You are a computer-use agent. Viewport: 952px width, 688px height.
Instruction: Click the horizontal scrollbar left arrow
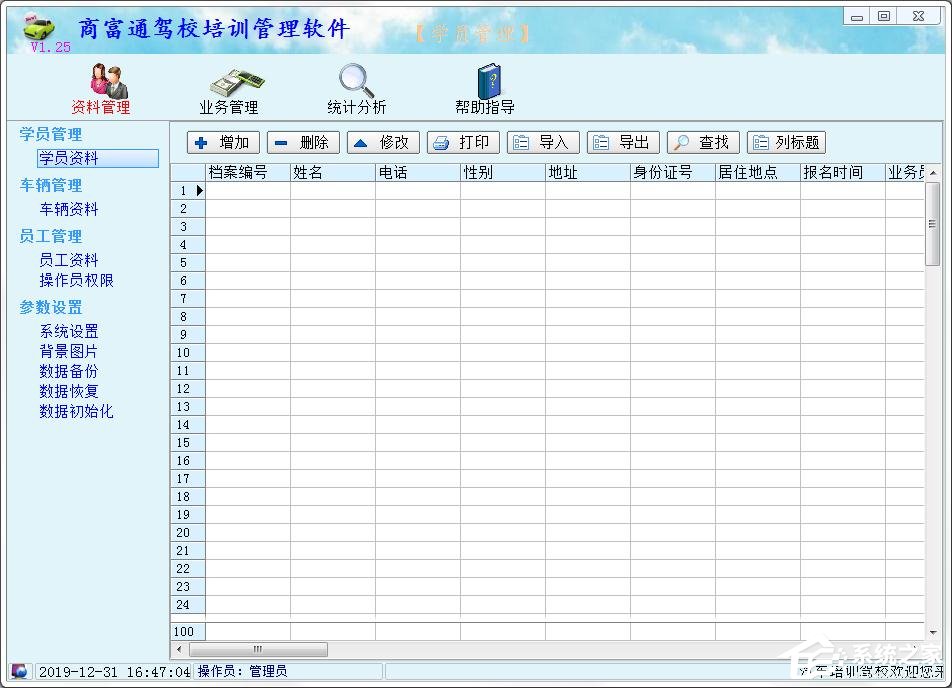[x=179, y=649]
